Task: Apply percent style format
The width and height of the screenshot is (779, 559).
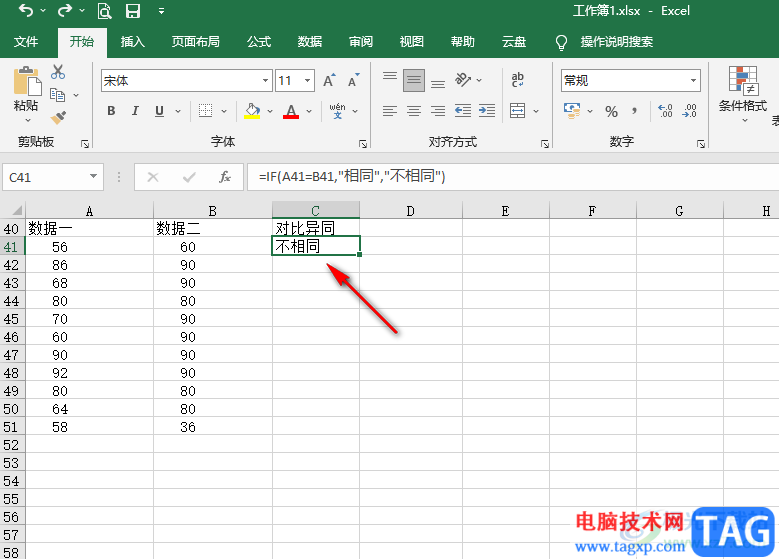Action: click(612, 111)
